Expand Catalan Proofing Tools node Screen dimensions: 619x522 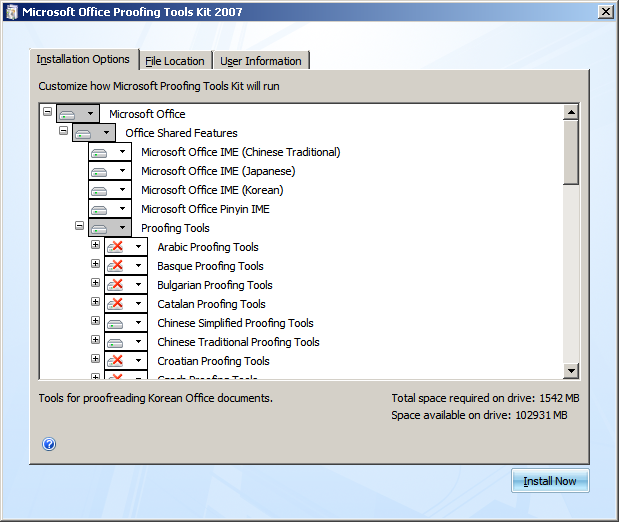95,301
